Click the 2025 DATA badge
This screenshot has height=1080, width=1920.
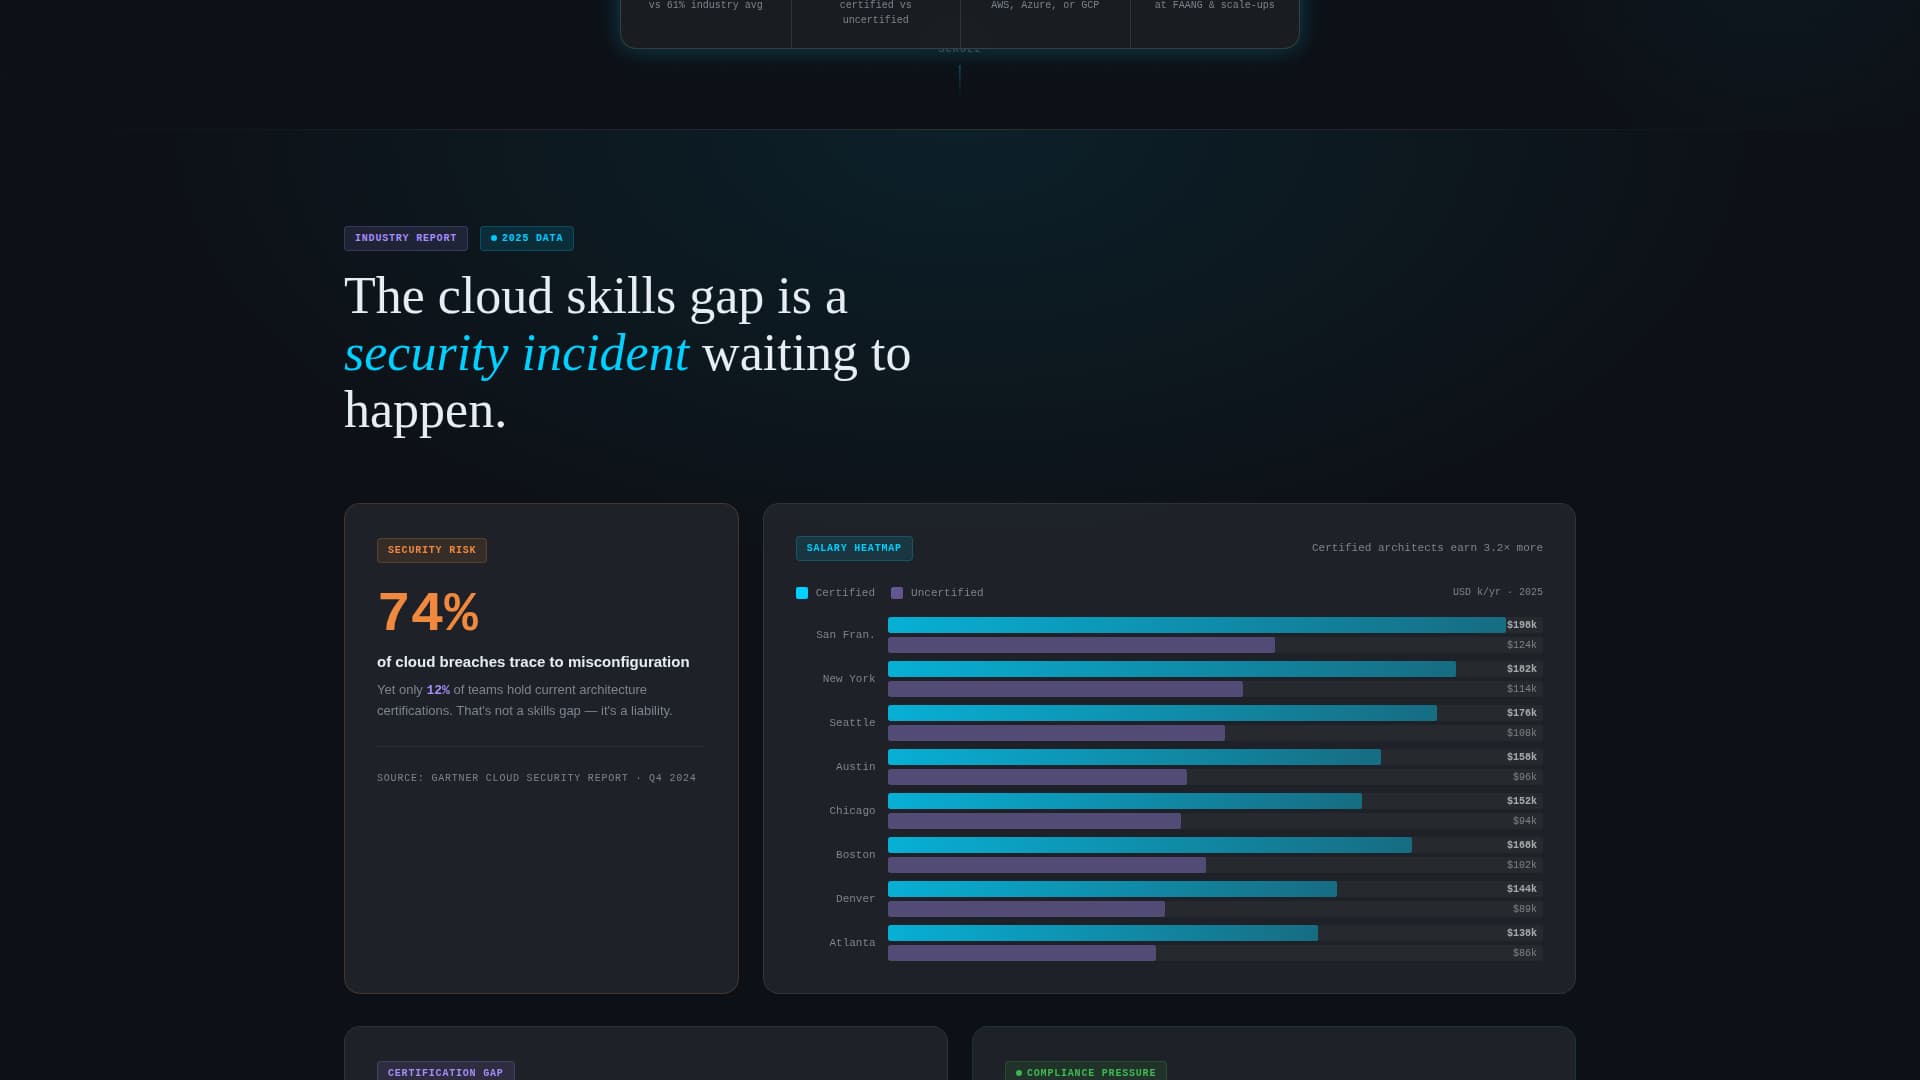tap(526, 238)
